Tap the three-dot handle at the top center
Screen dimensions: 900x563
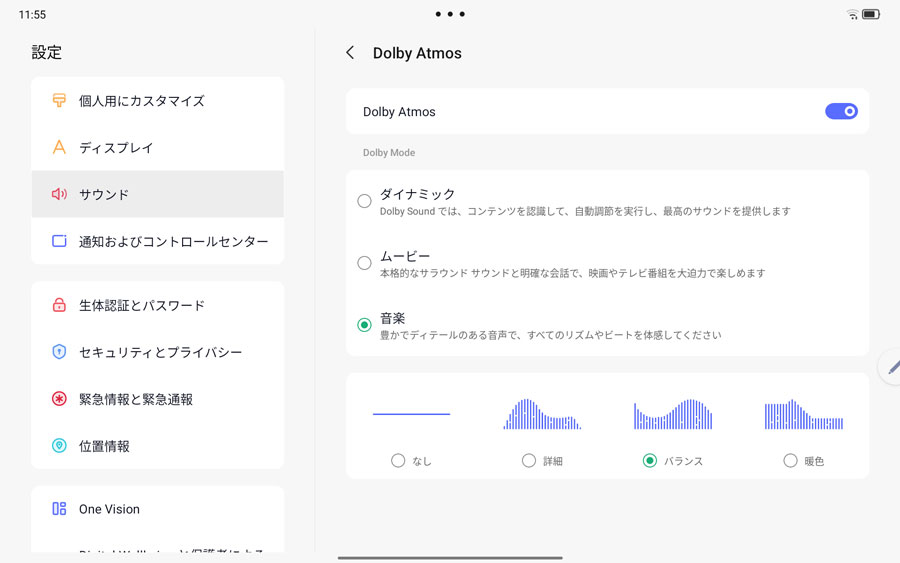pyautogui.click(x=450, y=14)
